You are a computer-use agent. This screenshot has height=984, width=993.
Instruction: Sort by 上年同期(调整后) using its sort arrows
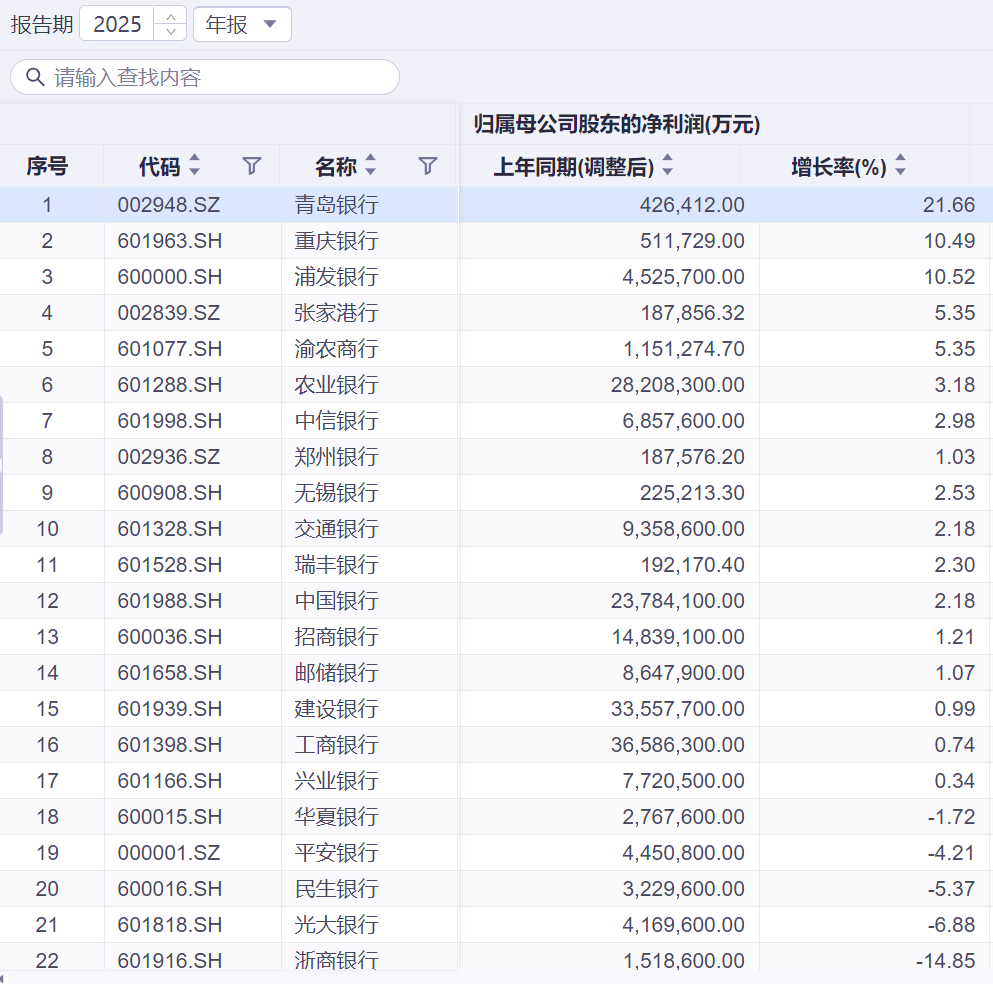pyautogui.click(x=666, y=166)
